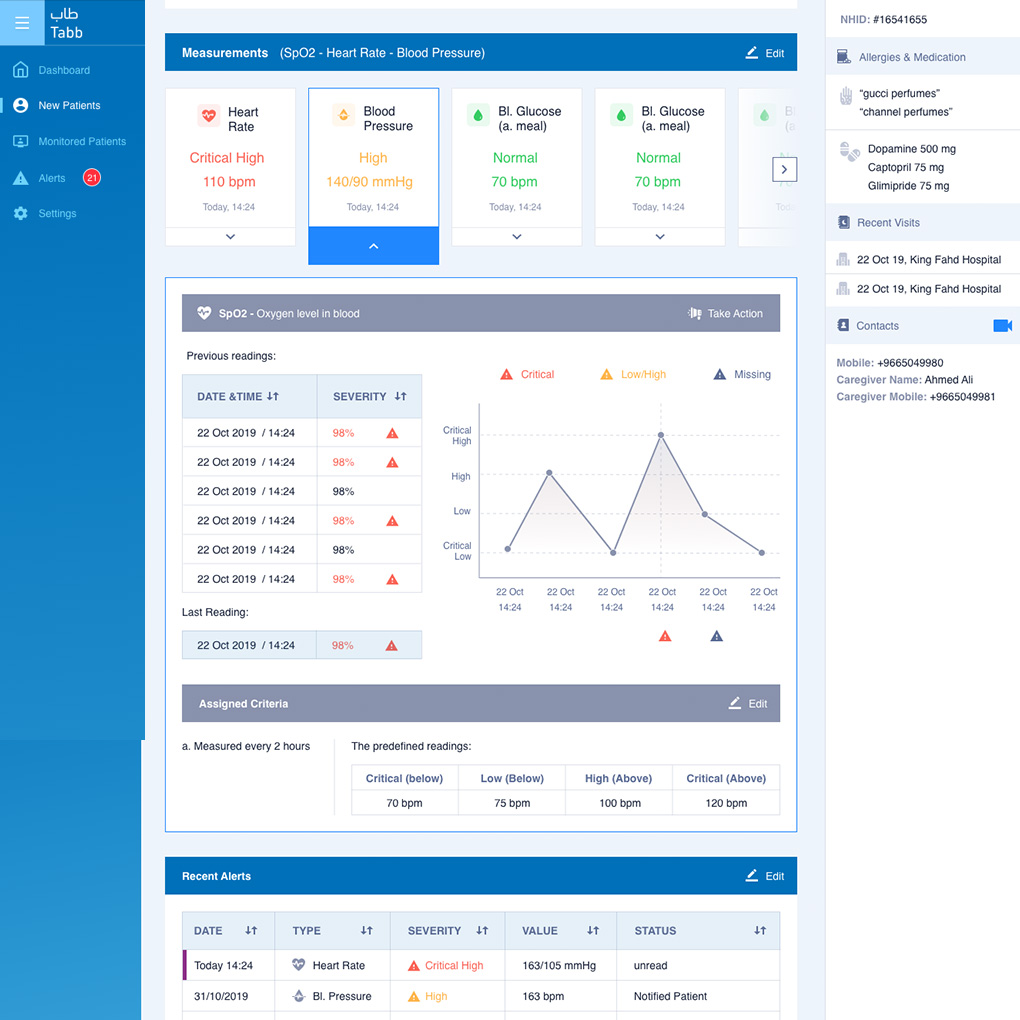The width and height of the screenshot is (1020, 1020).
Task: Edit the Assigned Criteria
Action: (748, 704)
